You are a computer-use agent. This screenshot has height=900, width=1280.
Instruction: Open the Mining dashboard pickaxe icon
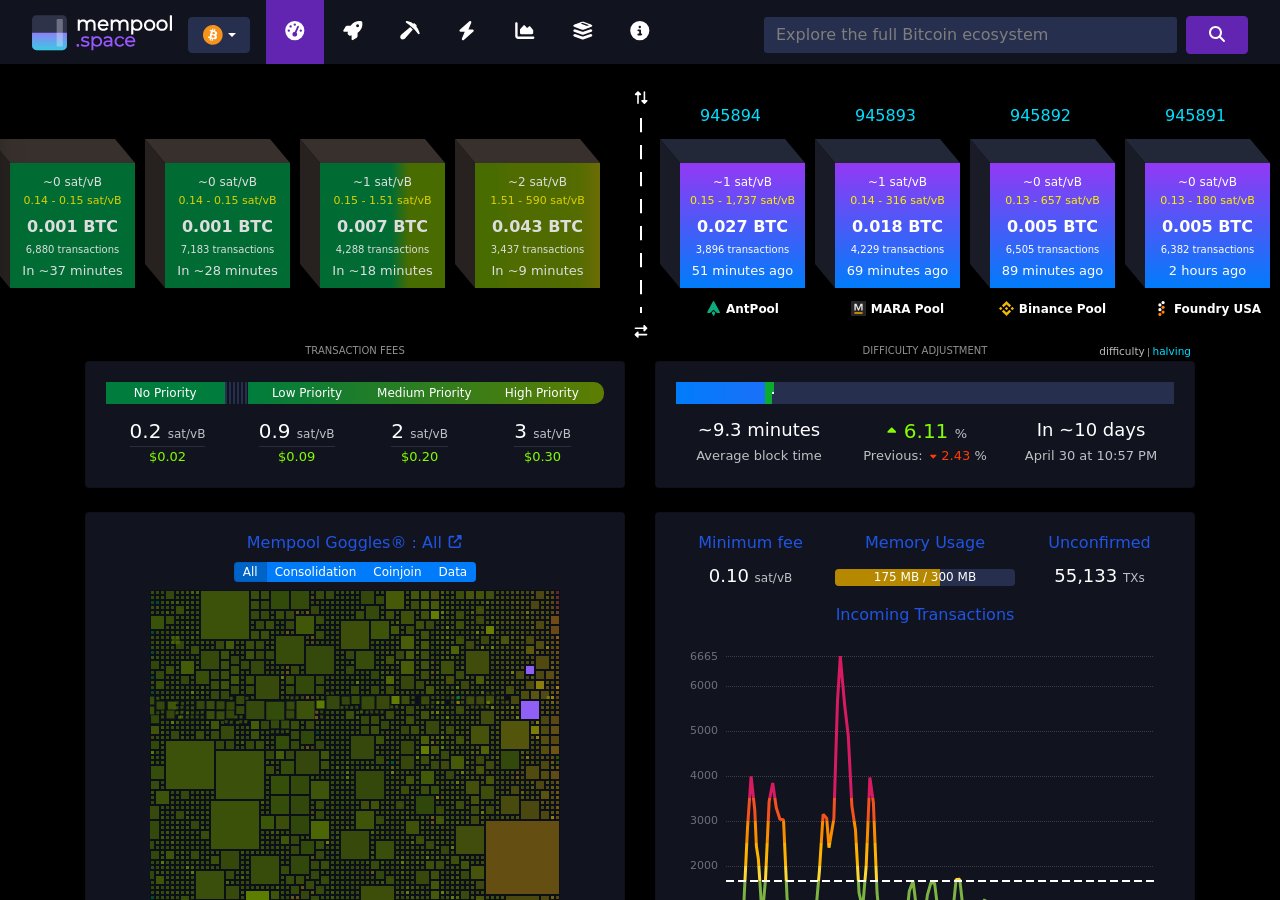tap(409, 31)
